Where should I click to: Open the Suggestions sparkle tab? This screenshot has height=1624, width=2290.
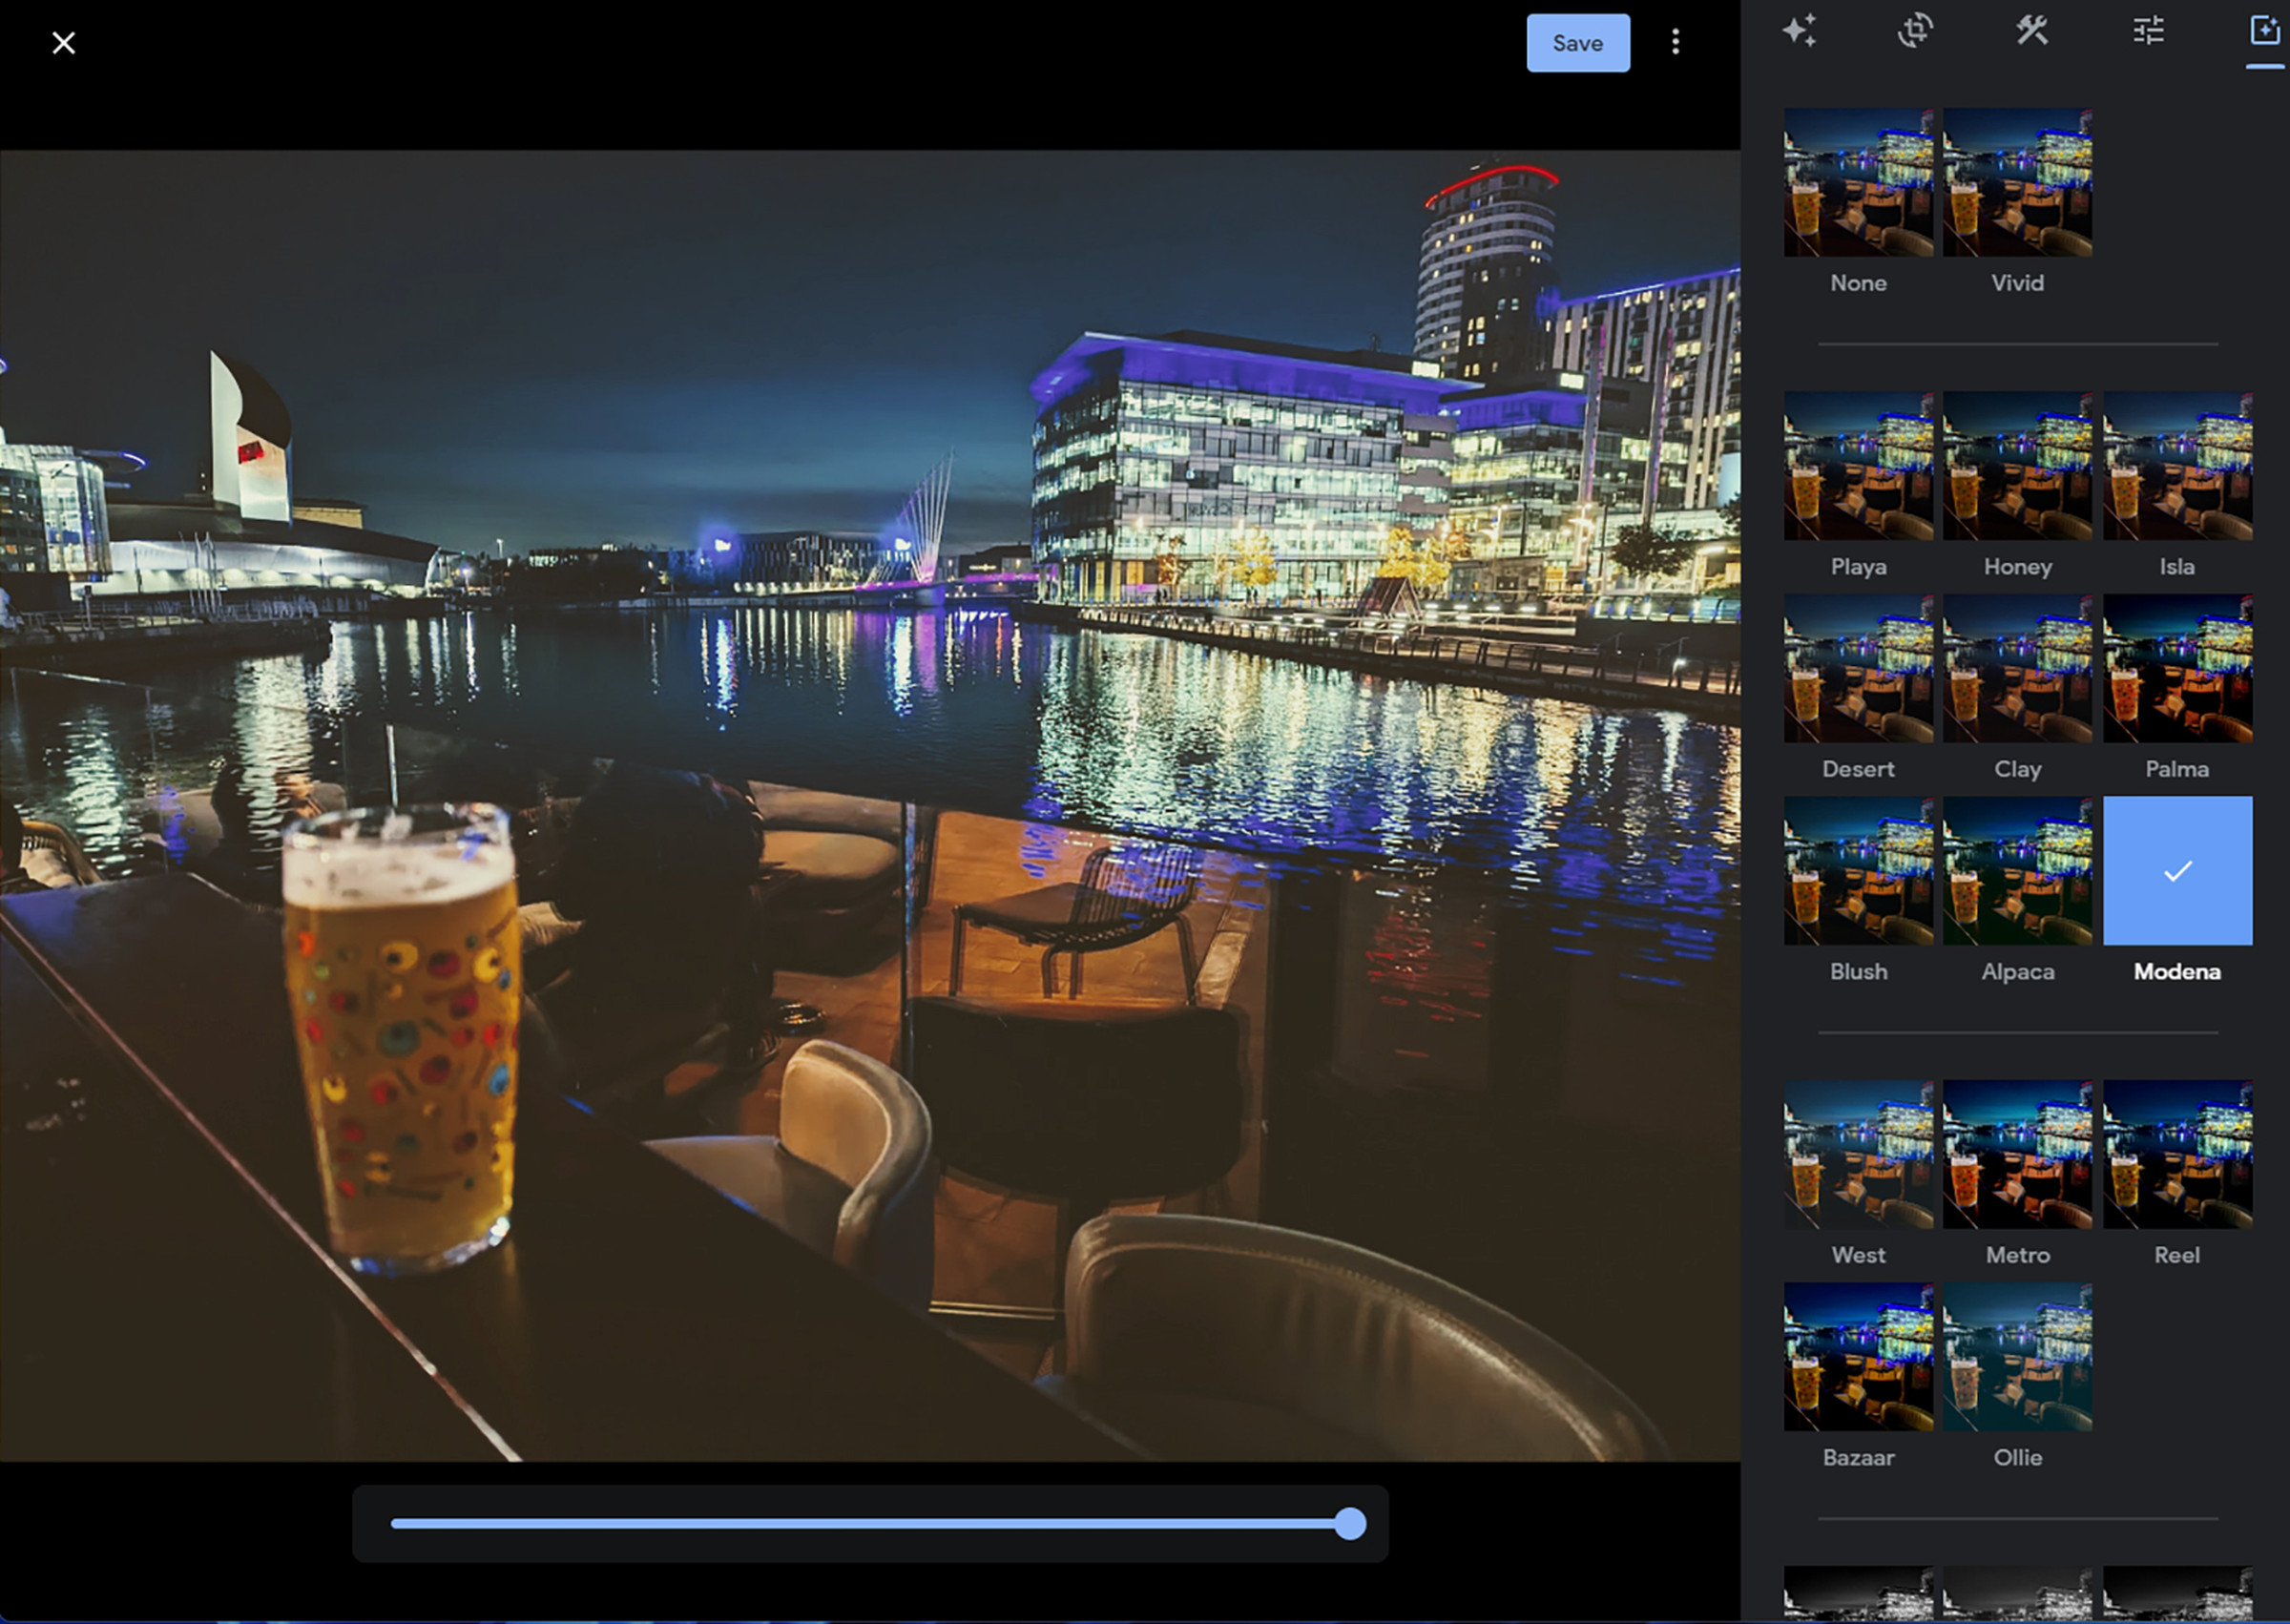(x=1799, y=31)
